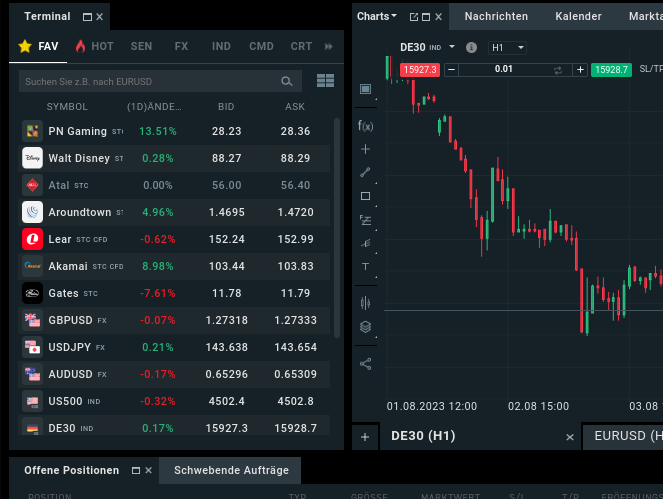Viewport: 663px width, 499px height.
Task: Click the Aroundtown logo icon
Action: pos(33,212)
